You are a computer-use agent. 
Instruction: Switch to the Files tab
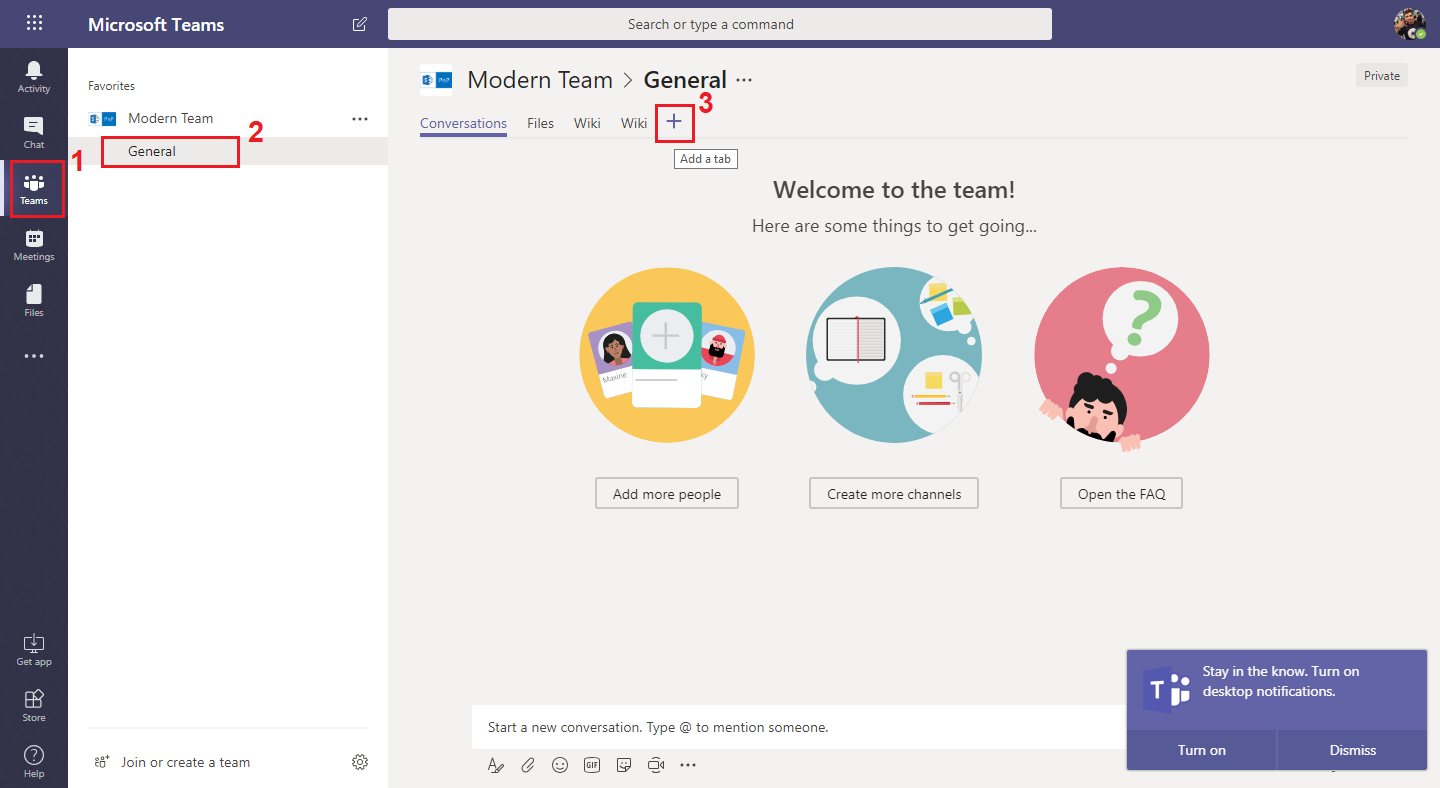tap(540, 123)
